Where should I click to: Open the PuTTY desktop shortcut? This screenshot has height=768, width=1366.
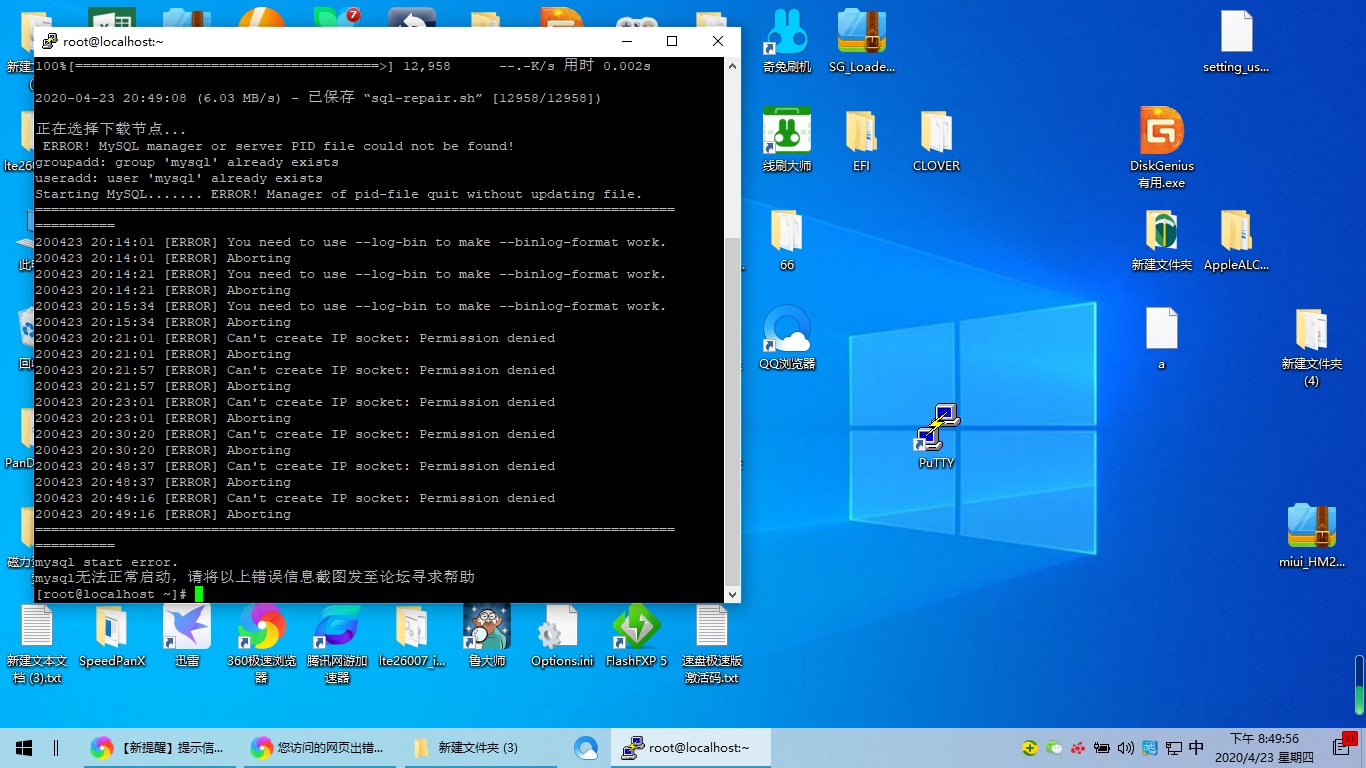pyautogui.click(x=937, y=428)
